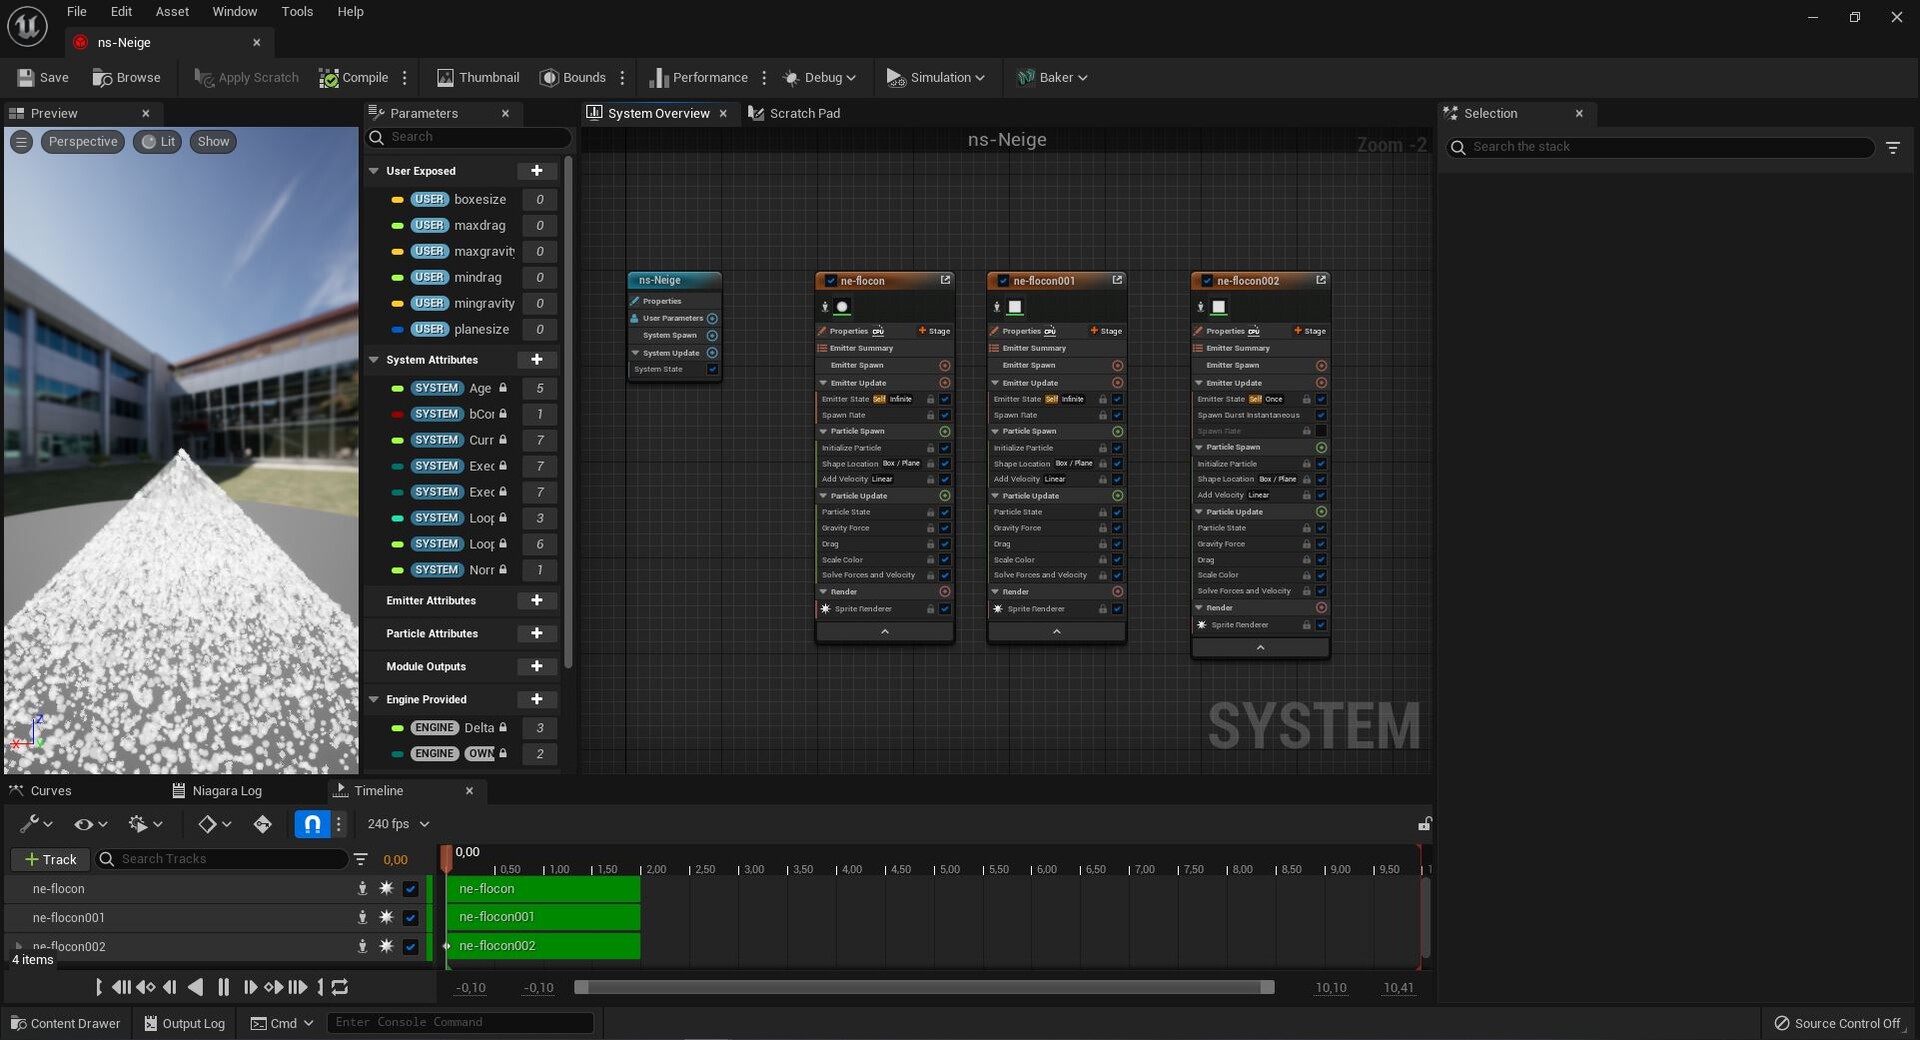Click the Track add button
This screenshot has width=1920, height=1040.
(50, 859)
